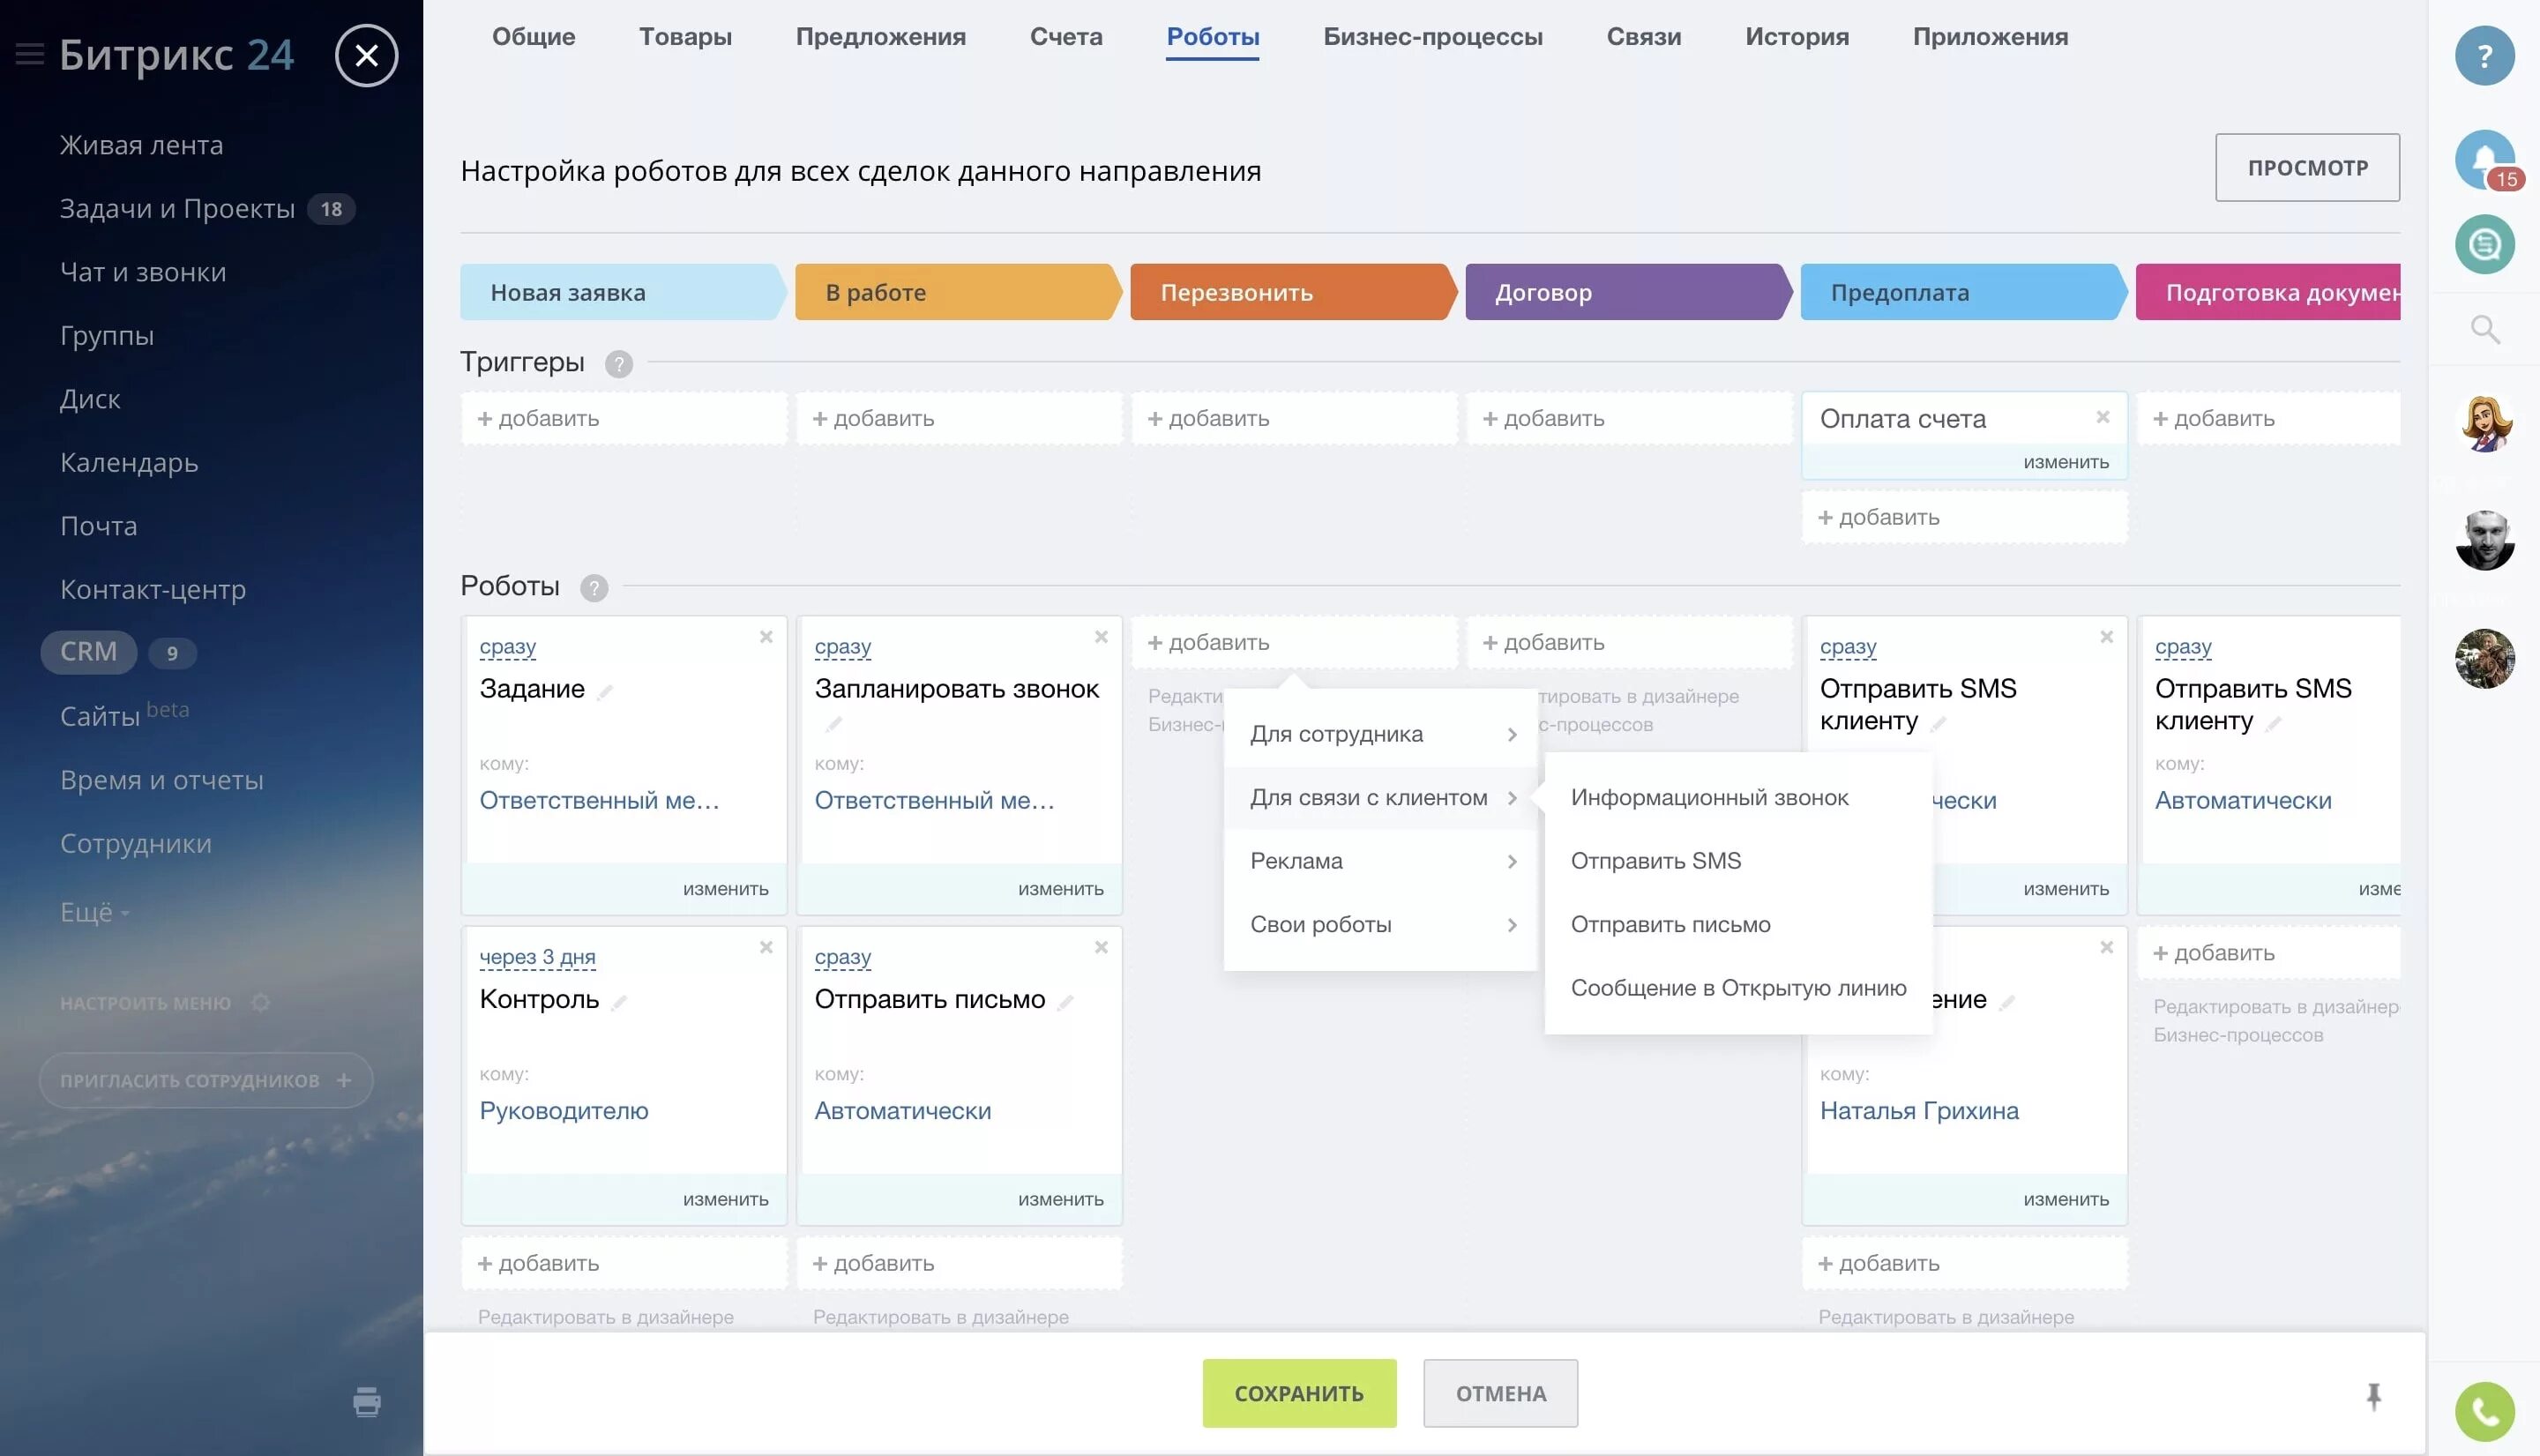
Task: Click the green phone call icon
Action: tap(2484, 1411)
